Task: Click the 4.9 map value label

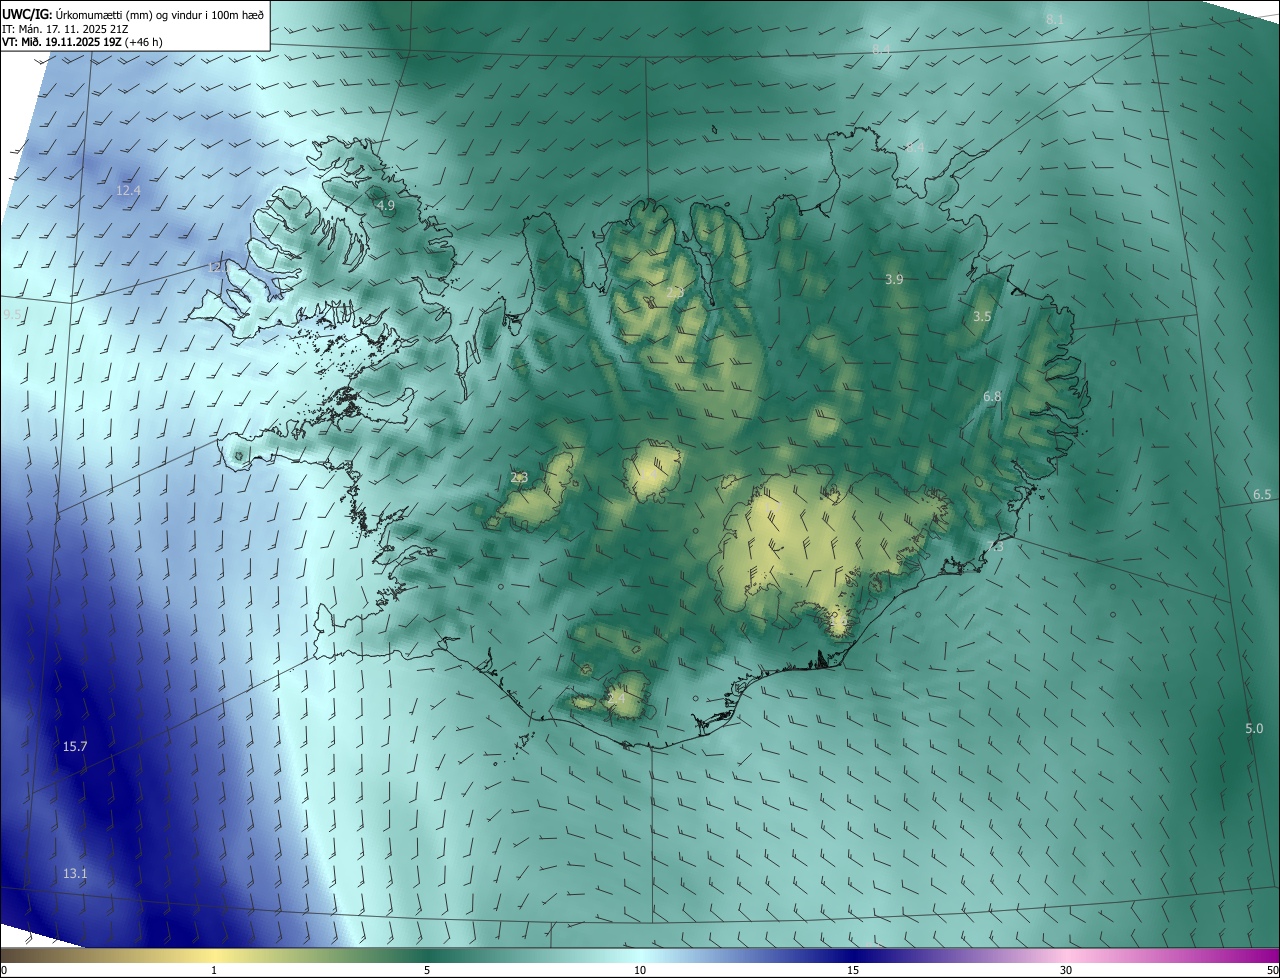Action: tap(386, 205)
